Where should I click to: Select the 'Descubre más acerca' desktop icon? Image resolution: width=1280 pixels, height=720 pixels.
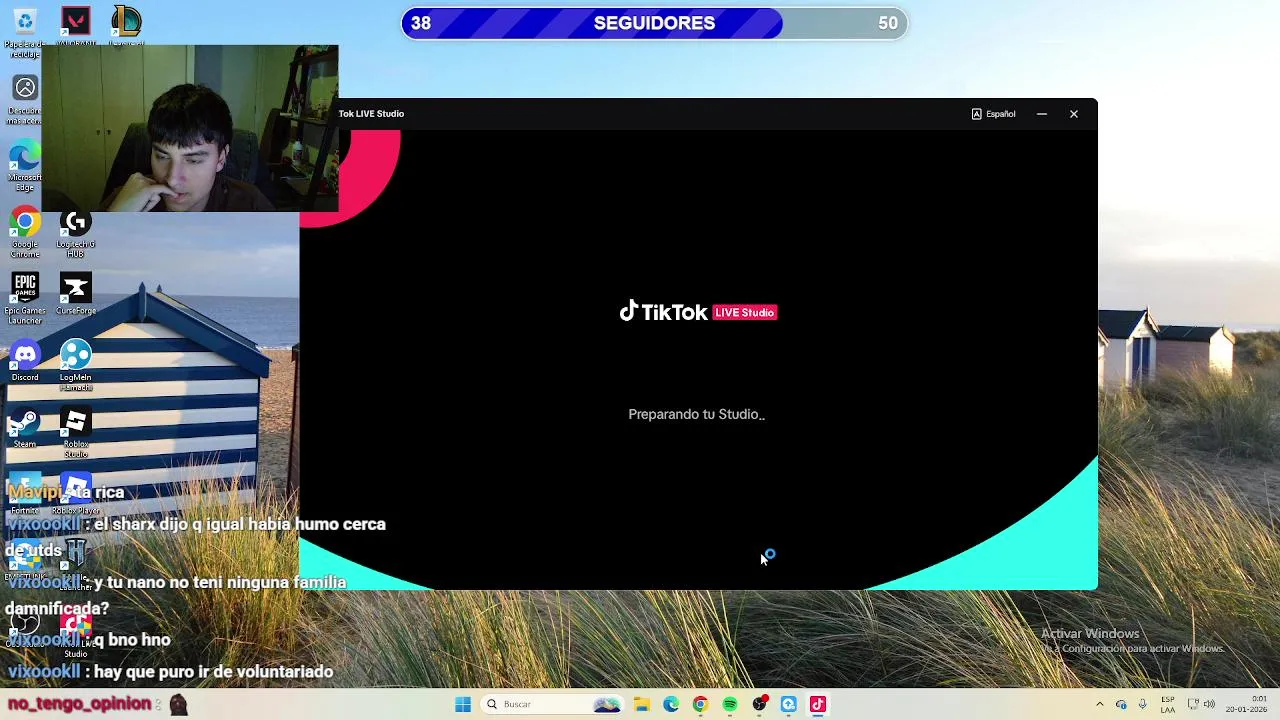(25, 99)
